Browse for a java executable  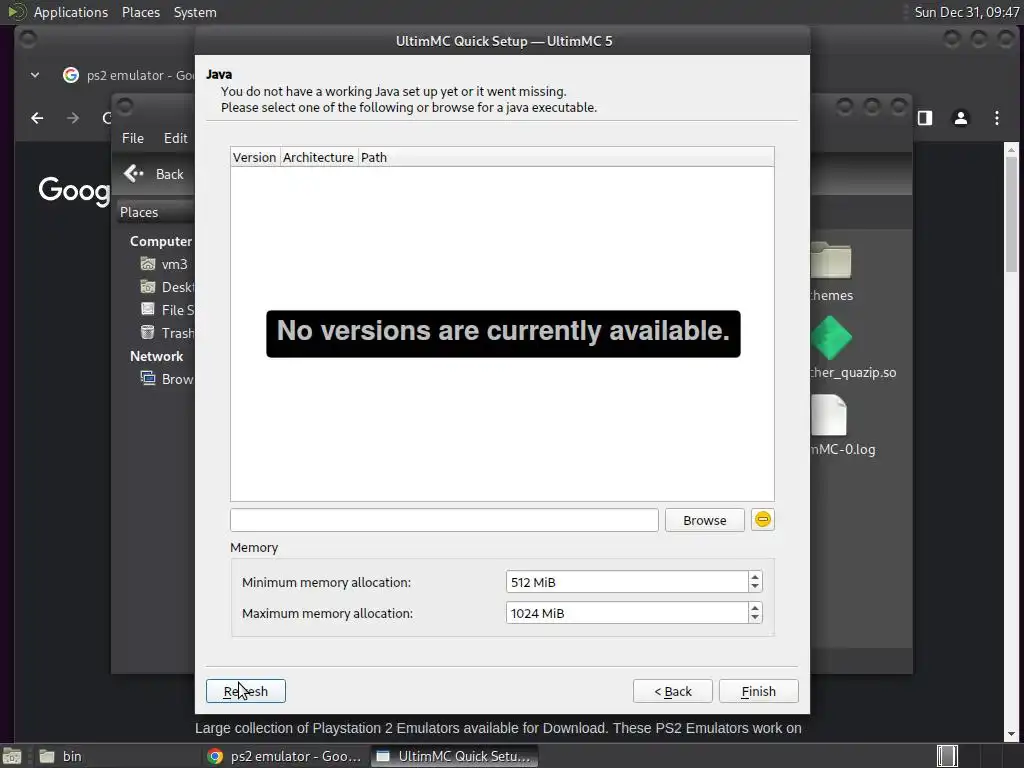click(x=705, y=520)
